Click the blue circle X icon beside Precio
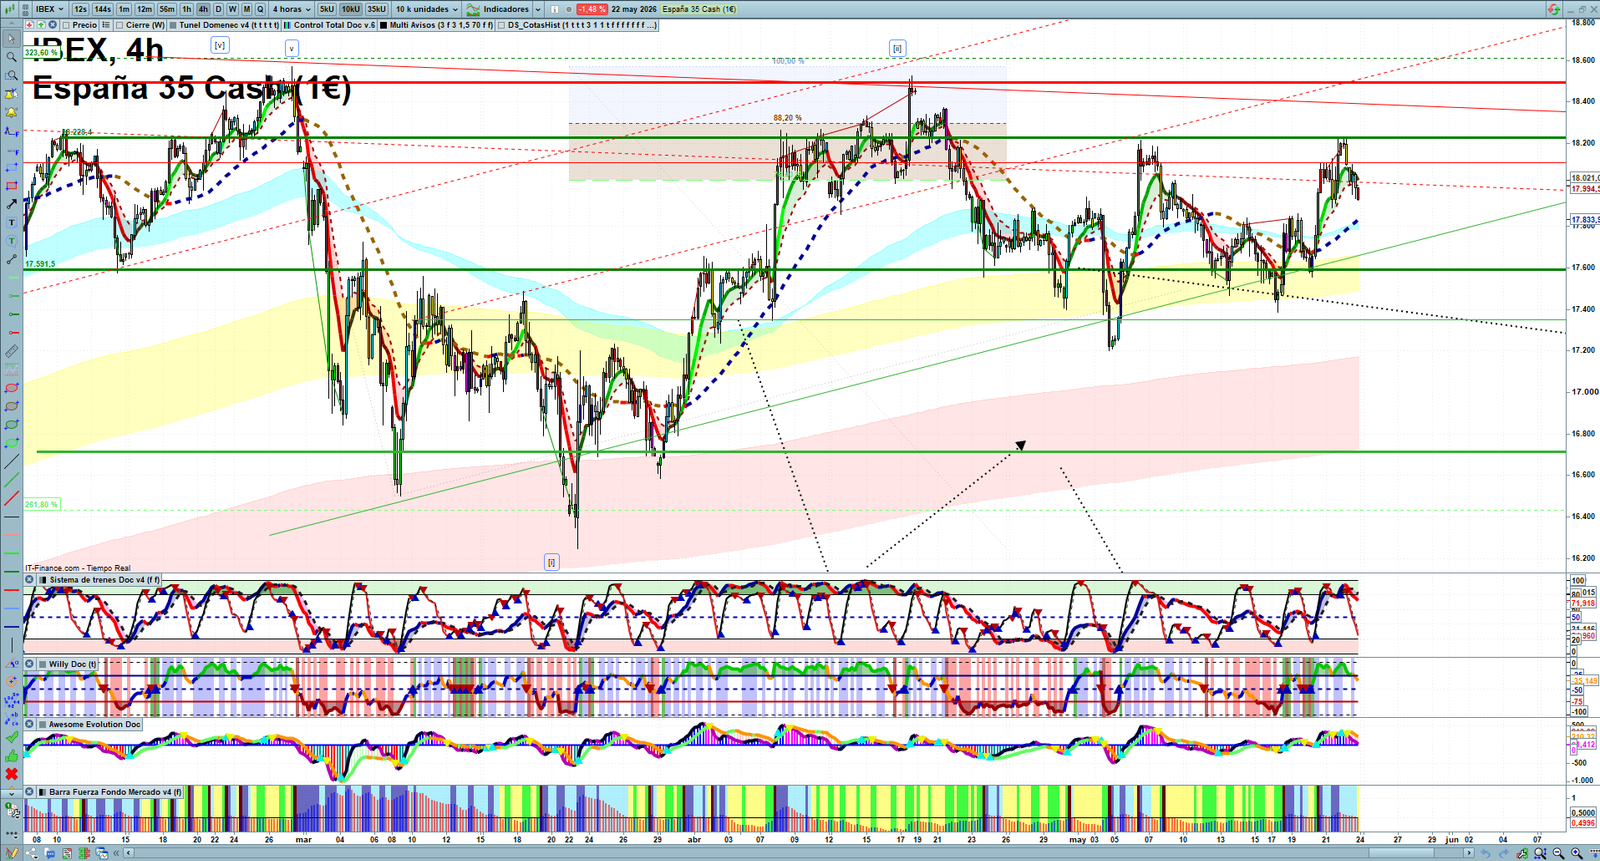The width and height of the screenshot is (1600, 861). (52, 25)
